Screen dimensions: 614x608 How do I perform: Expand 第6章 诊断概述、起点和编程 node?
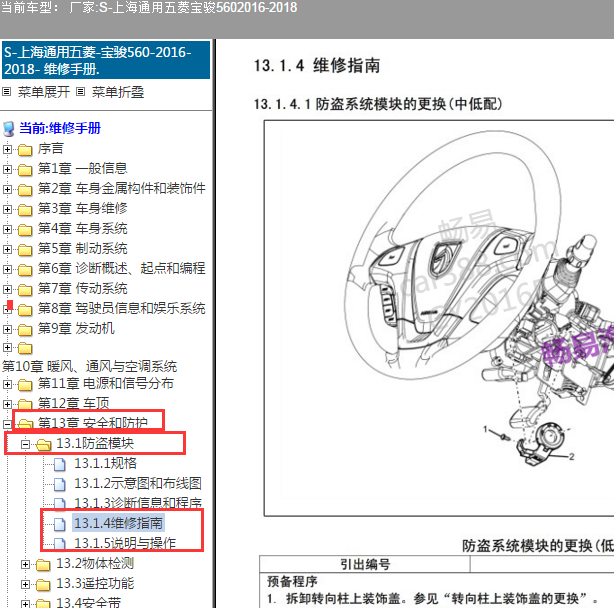click(x=7, y=269)
